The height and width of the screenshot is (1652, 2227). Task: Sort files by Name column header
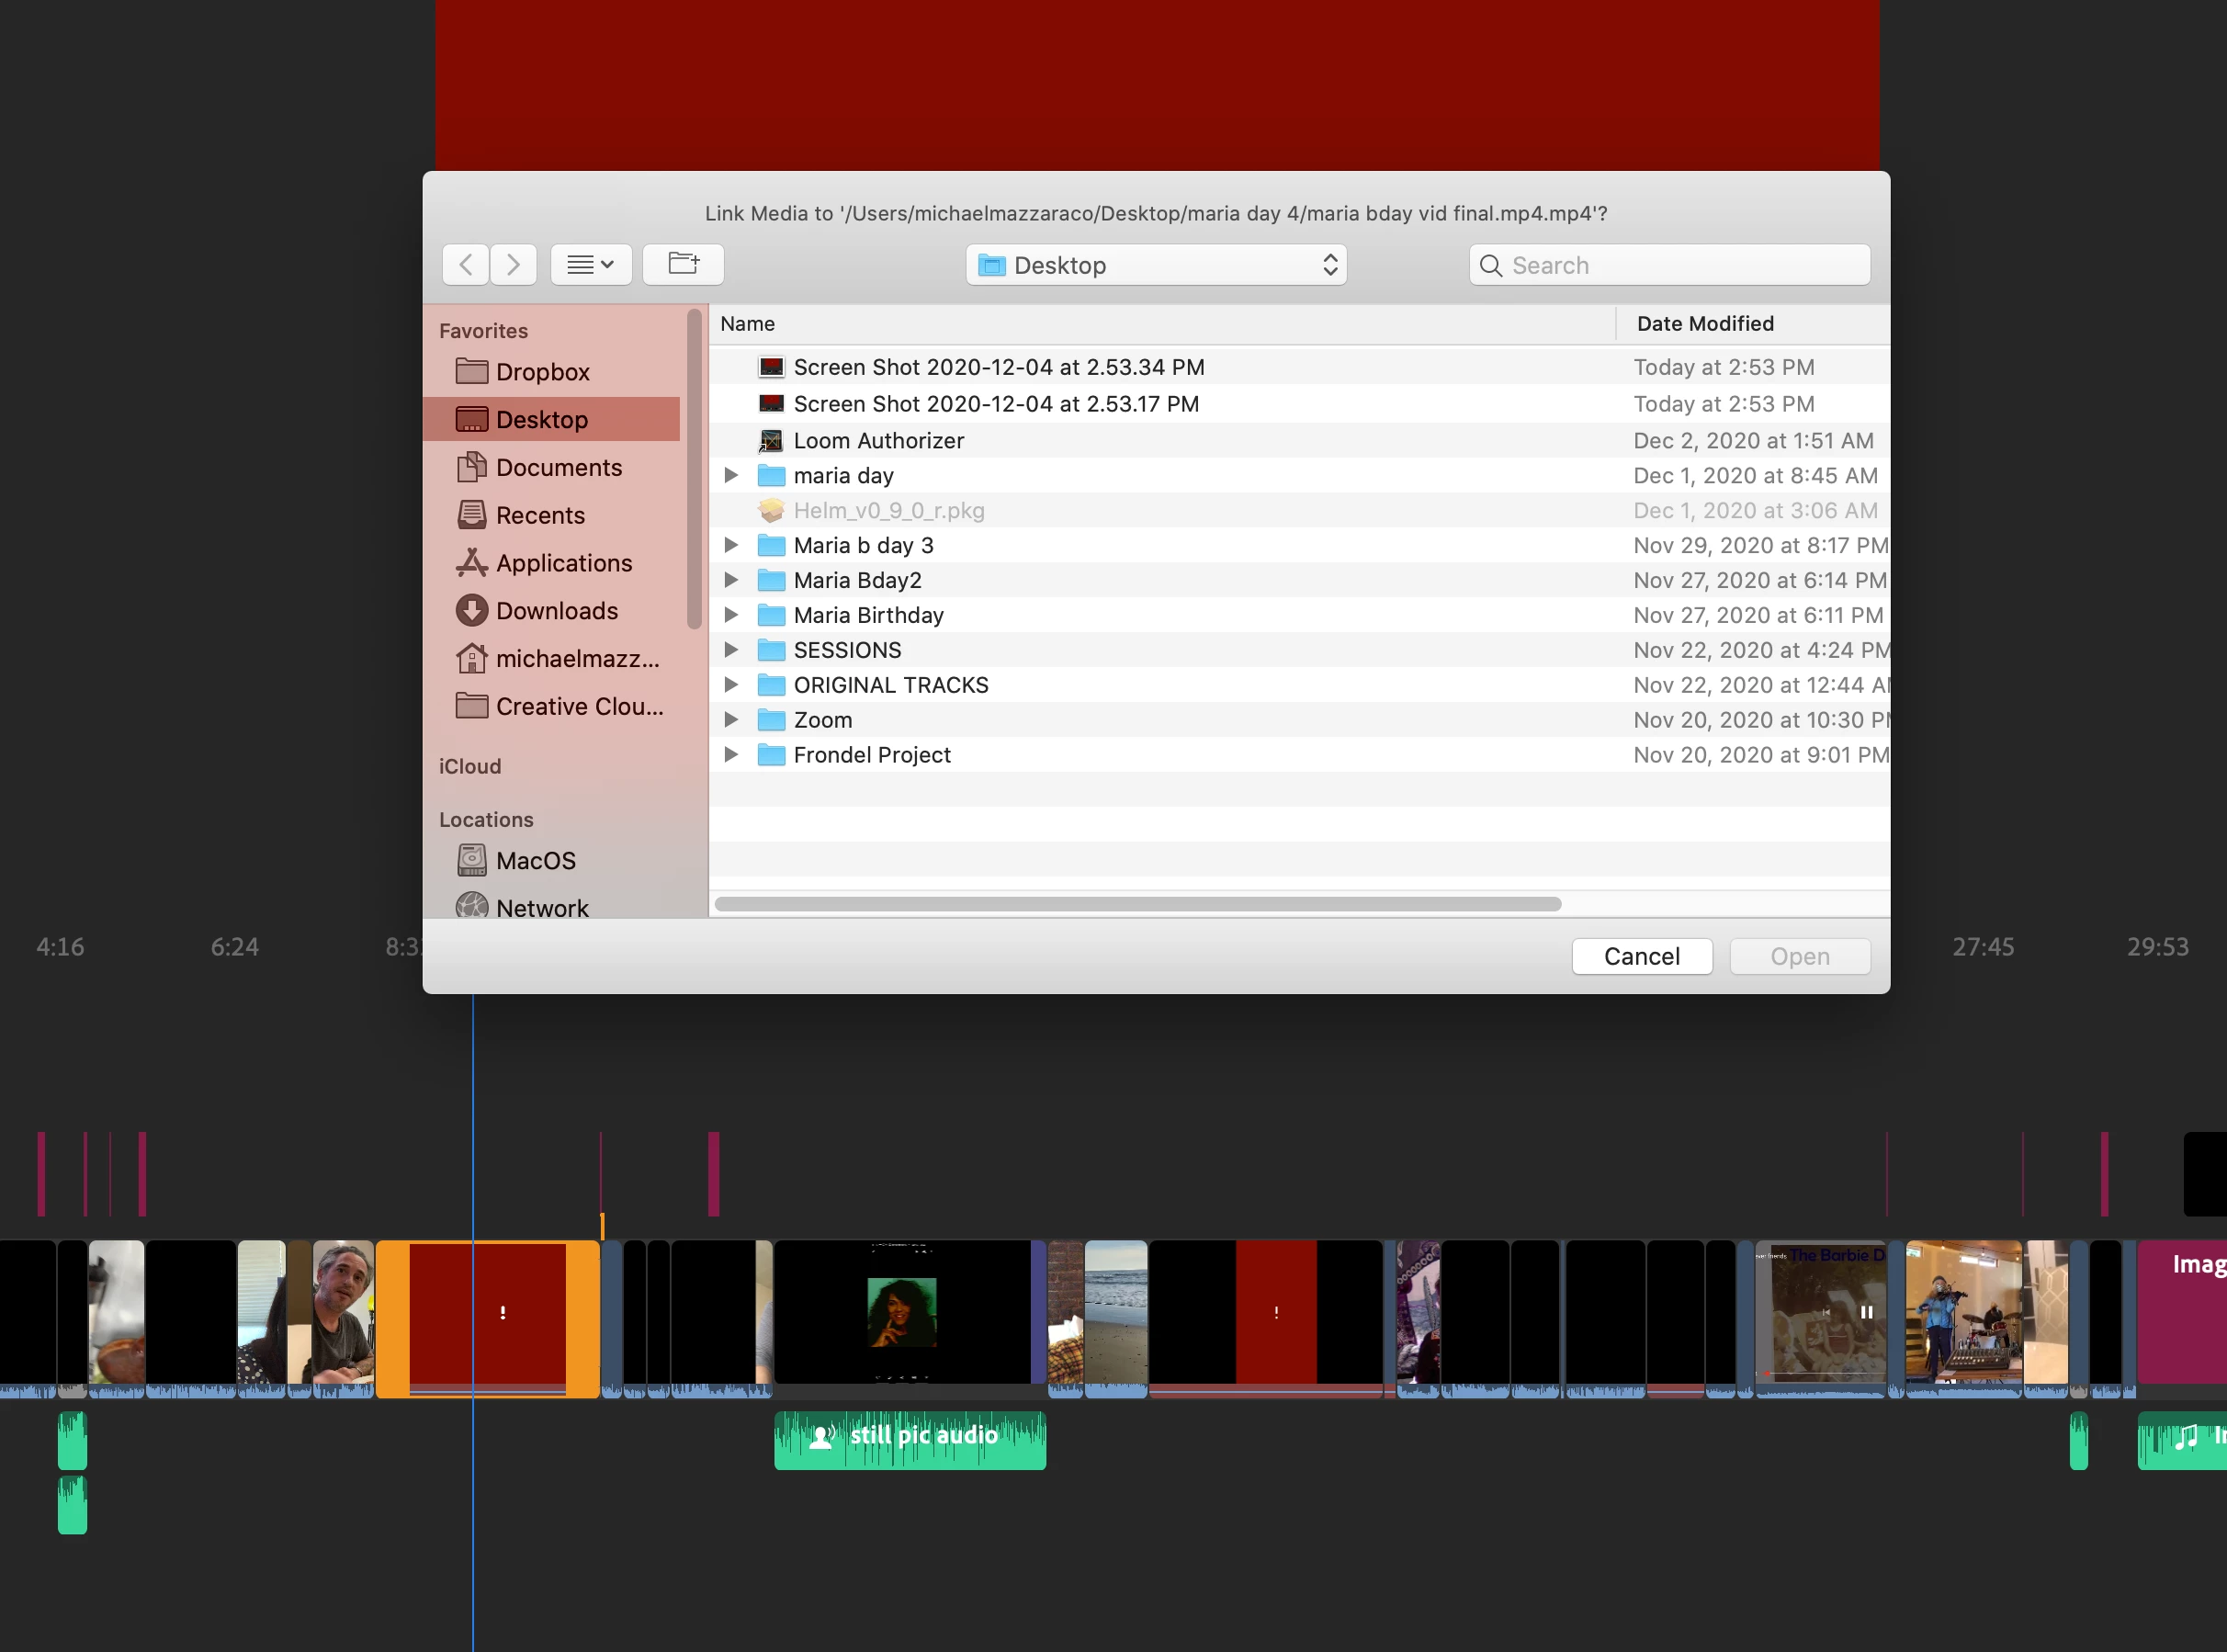click(748, 324)
